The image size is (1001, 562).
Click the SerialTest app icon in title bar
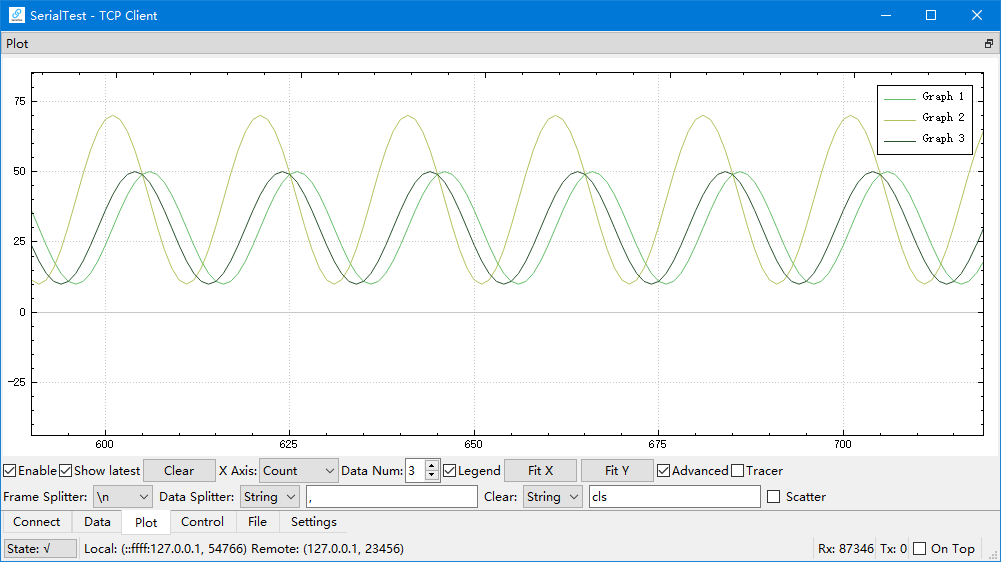pyautogui.click(x=17, y=15)
